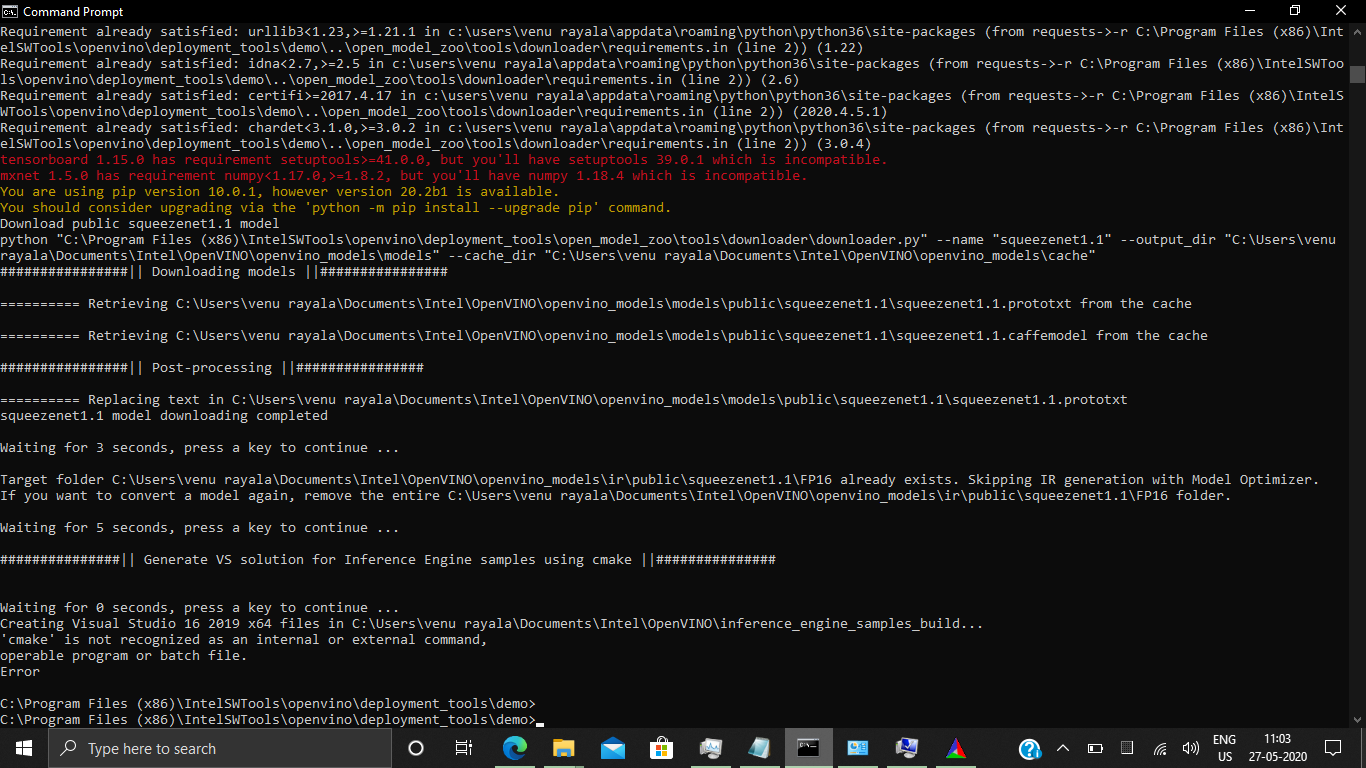Click the 'Replacing text in' output line
Image resolution: width=1366 pixels, height=768 pixels.
point(564,400)
